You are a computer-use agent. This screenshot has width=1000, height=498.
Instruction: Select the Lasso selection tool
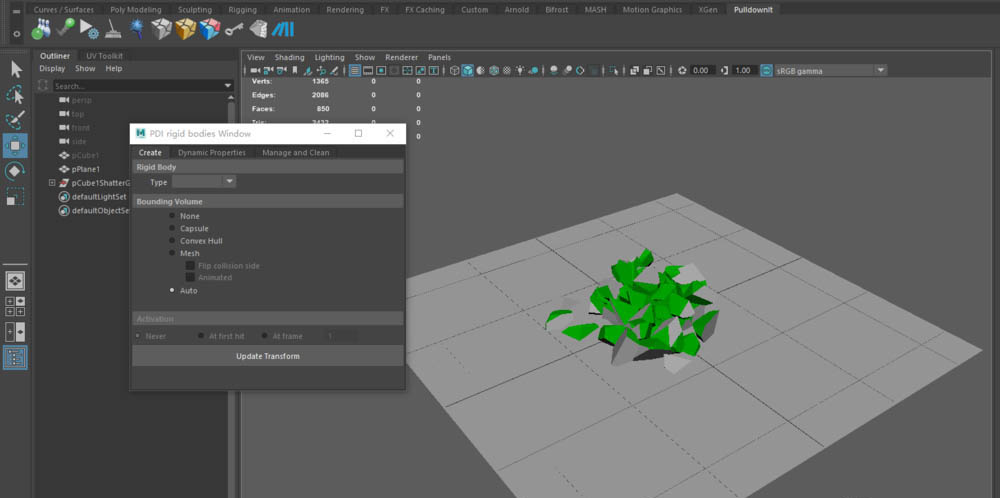(15, 95)
